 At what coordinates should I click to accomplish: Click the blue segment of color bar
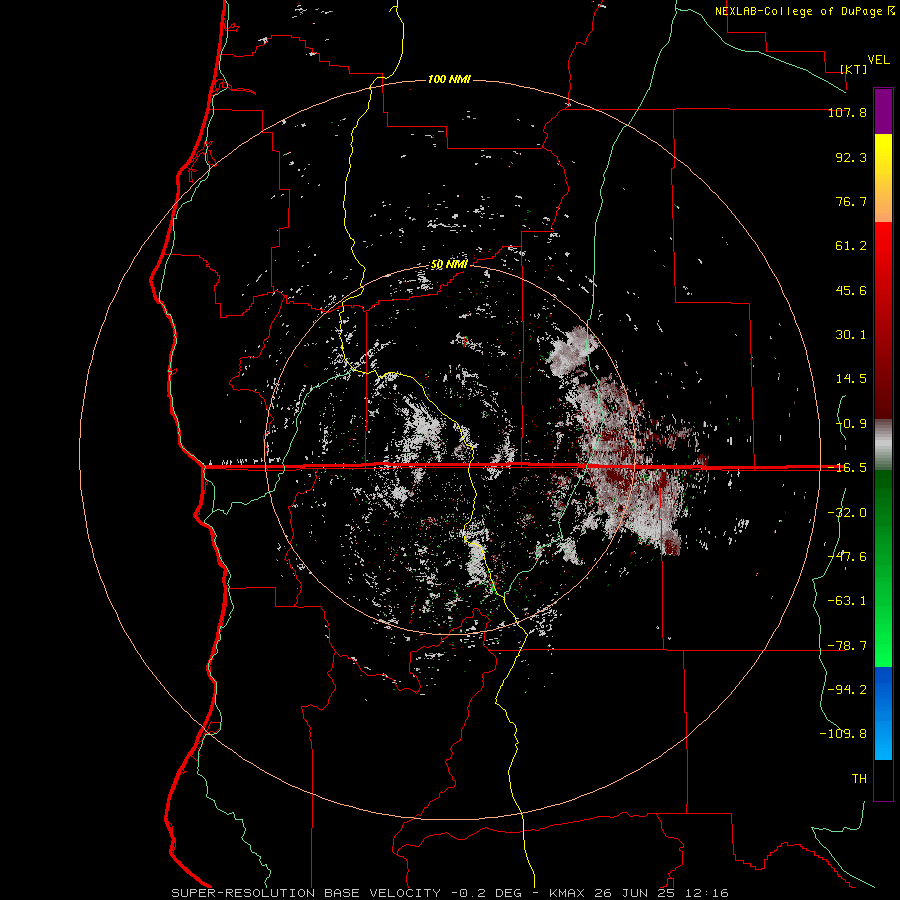click(883, 713)
